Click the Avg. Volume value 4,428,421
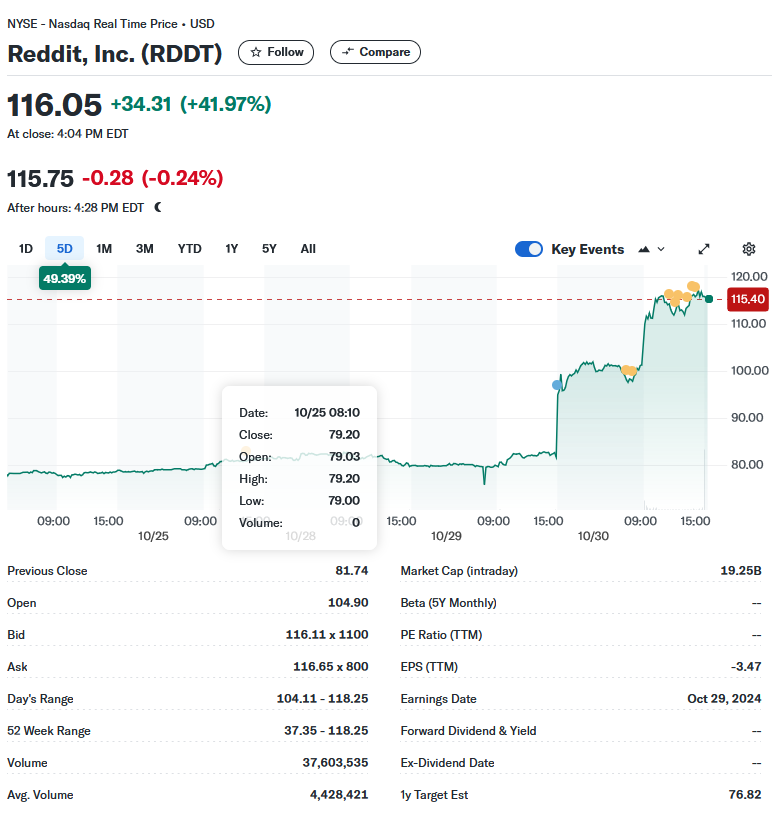The height and width of the screenshot is (819, 784). coord(339,794)
